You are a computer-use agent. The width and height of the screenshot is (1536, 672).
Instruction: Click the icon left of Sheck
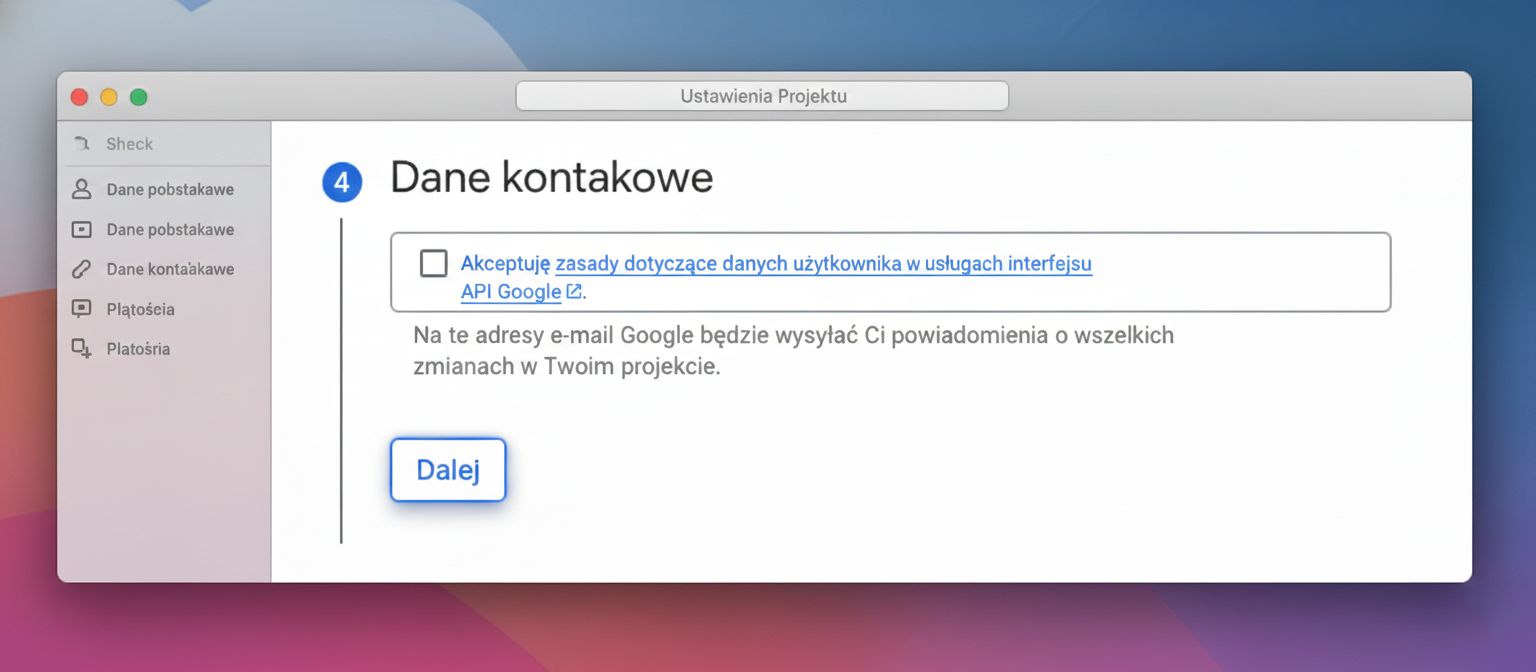pyautogui.click(x=81, y=144)
